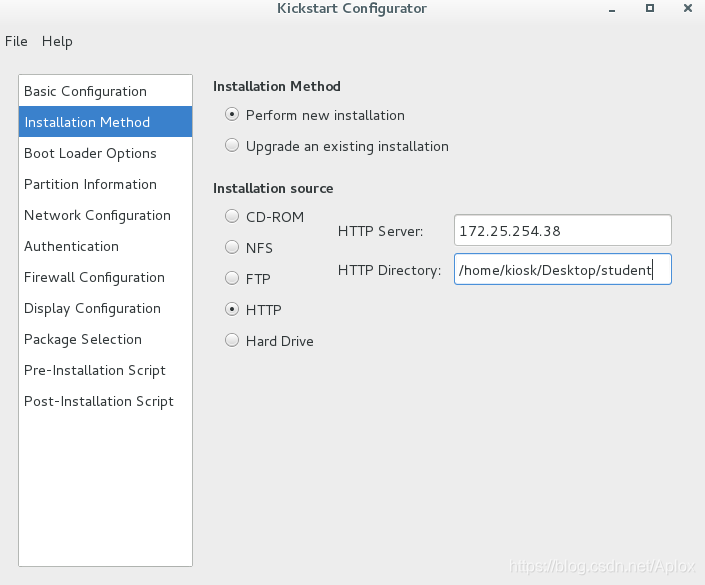Open the Help menu
705x585 pixels.
pos(57,41)
